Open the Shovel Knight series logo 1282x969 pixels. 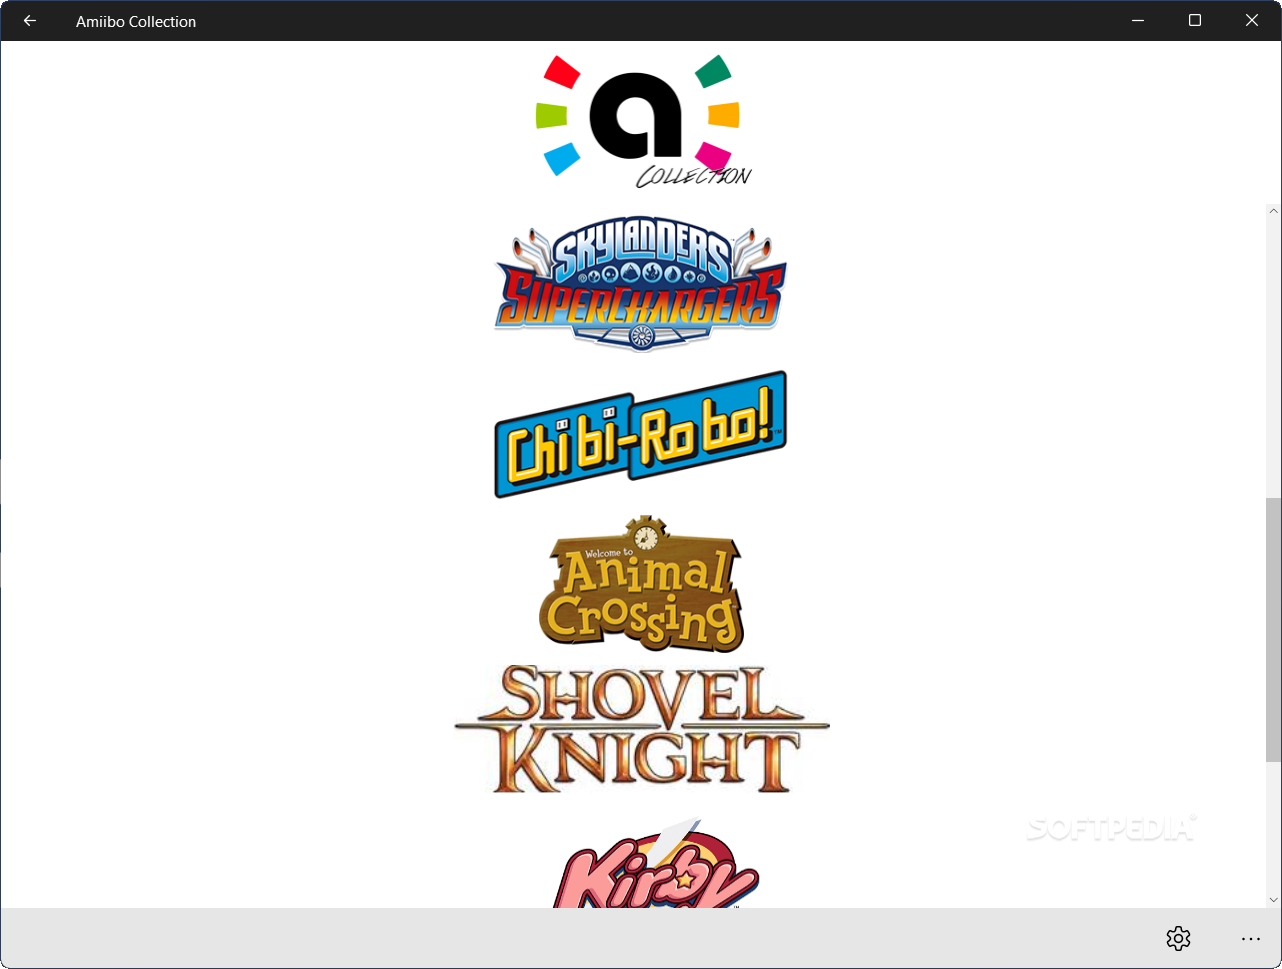(641, 729)
